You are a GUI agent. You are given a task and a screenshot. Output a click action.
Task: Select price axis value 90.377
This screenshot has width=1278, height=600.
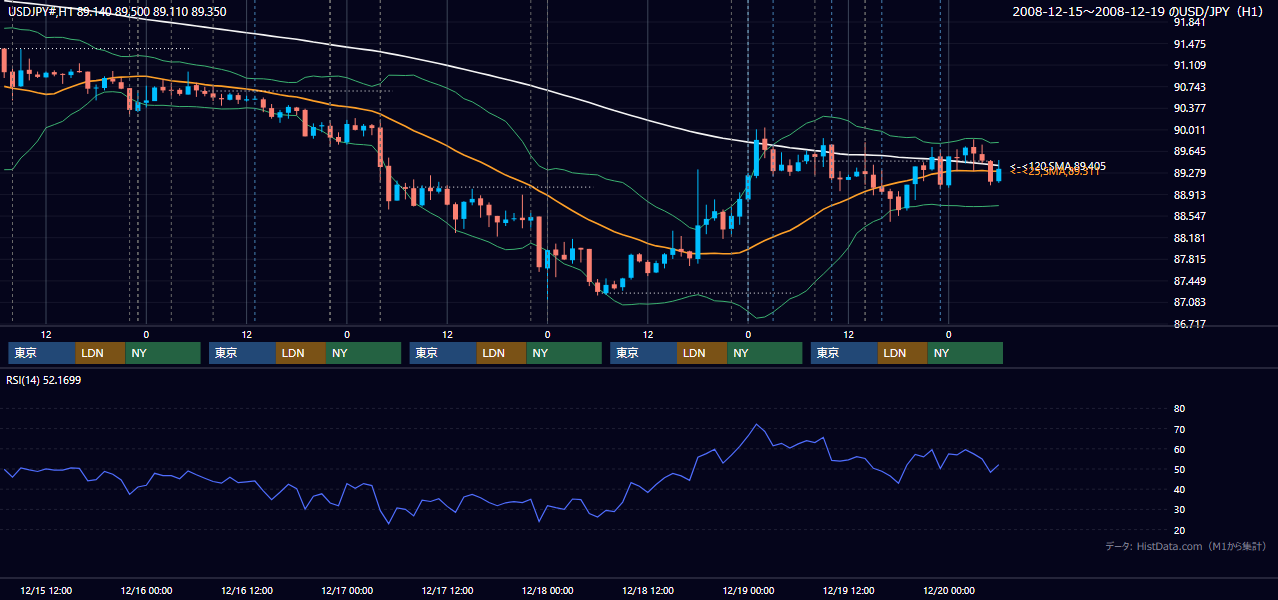pyautogui.click(x=1189, y=108)
